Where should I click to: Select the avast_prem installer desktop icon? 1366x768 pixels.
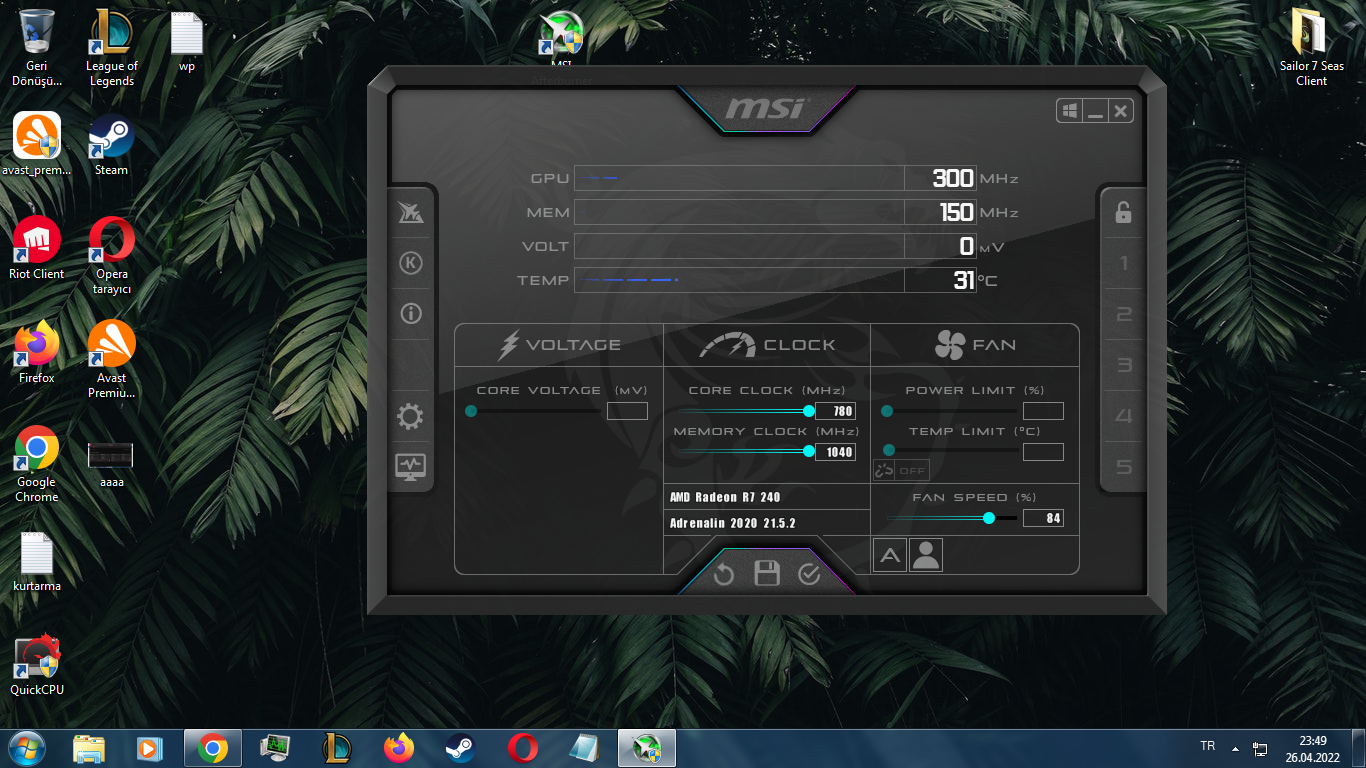coord(37,144)
